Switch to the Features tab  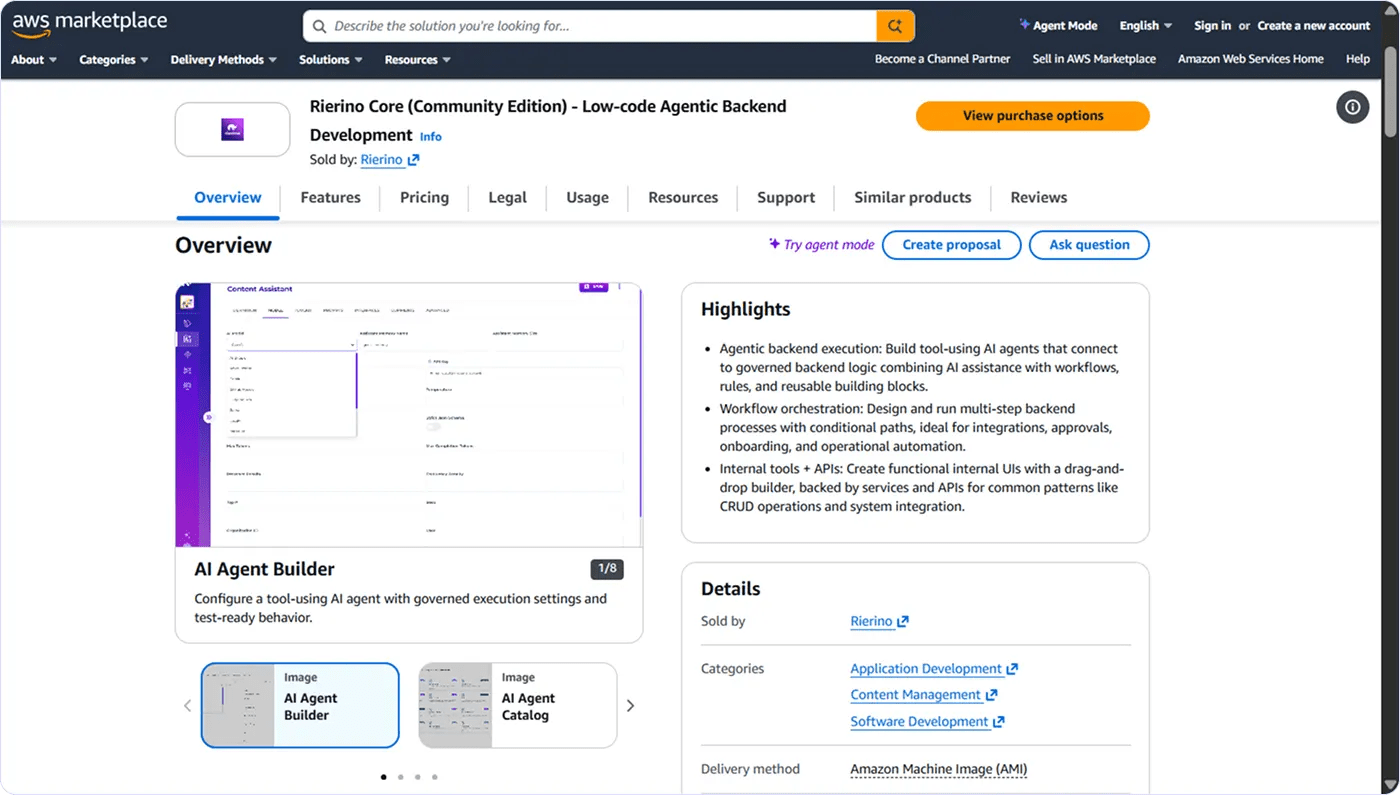330,198
